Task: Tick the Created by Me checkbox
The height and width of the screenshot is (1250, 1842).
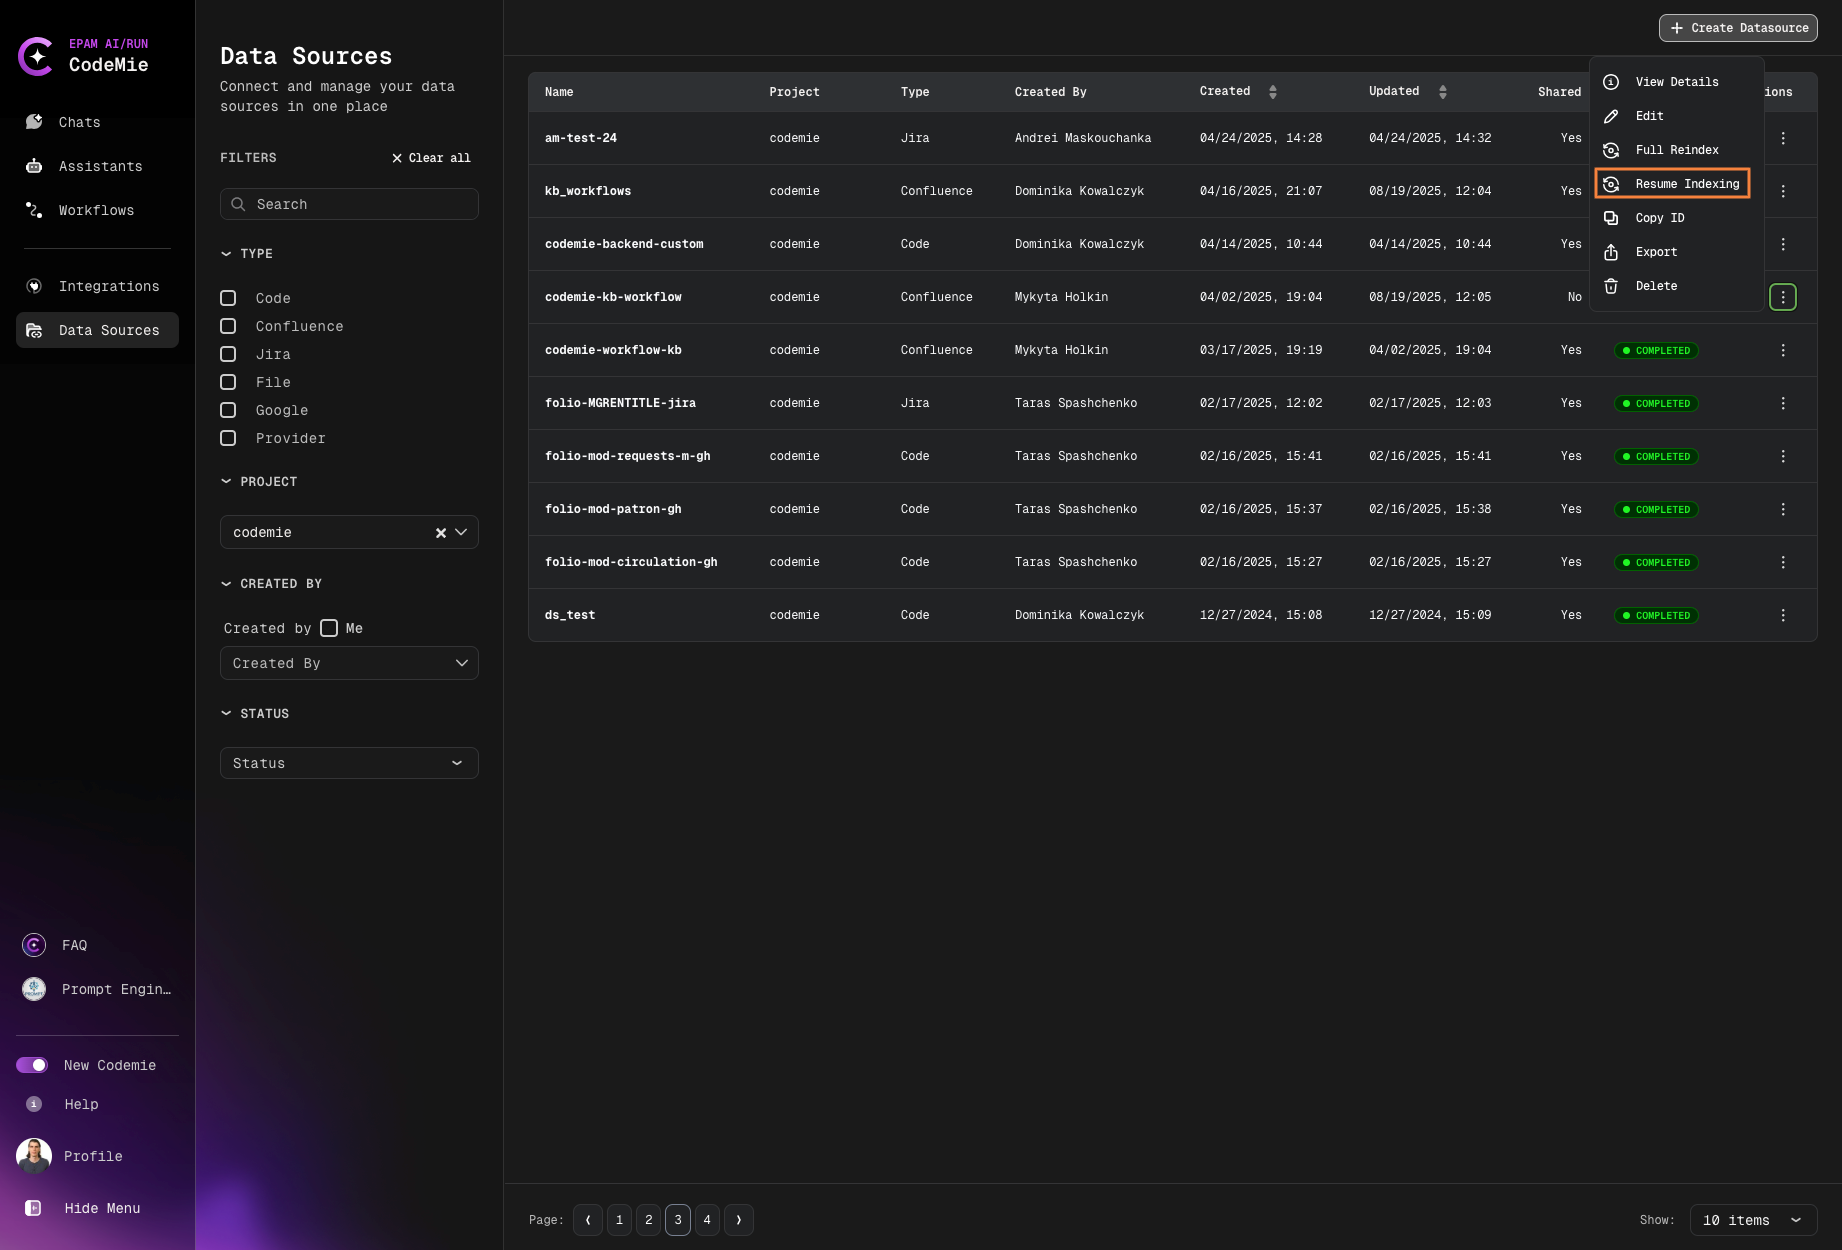Action: [329, 628]
